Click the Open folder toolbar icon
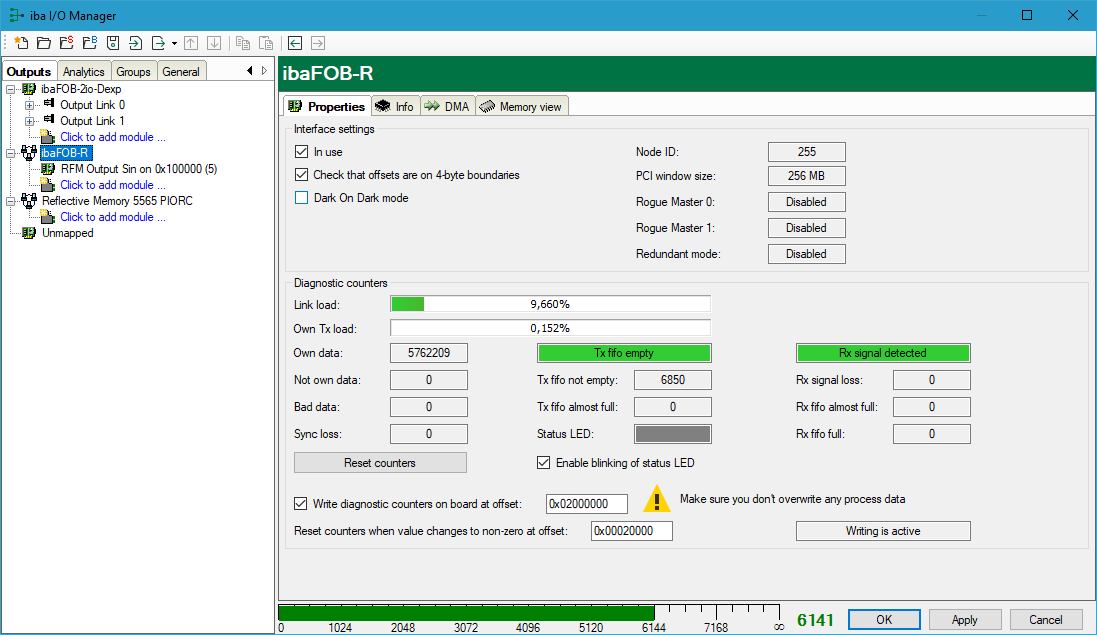 [x=43, y=43]
